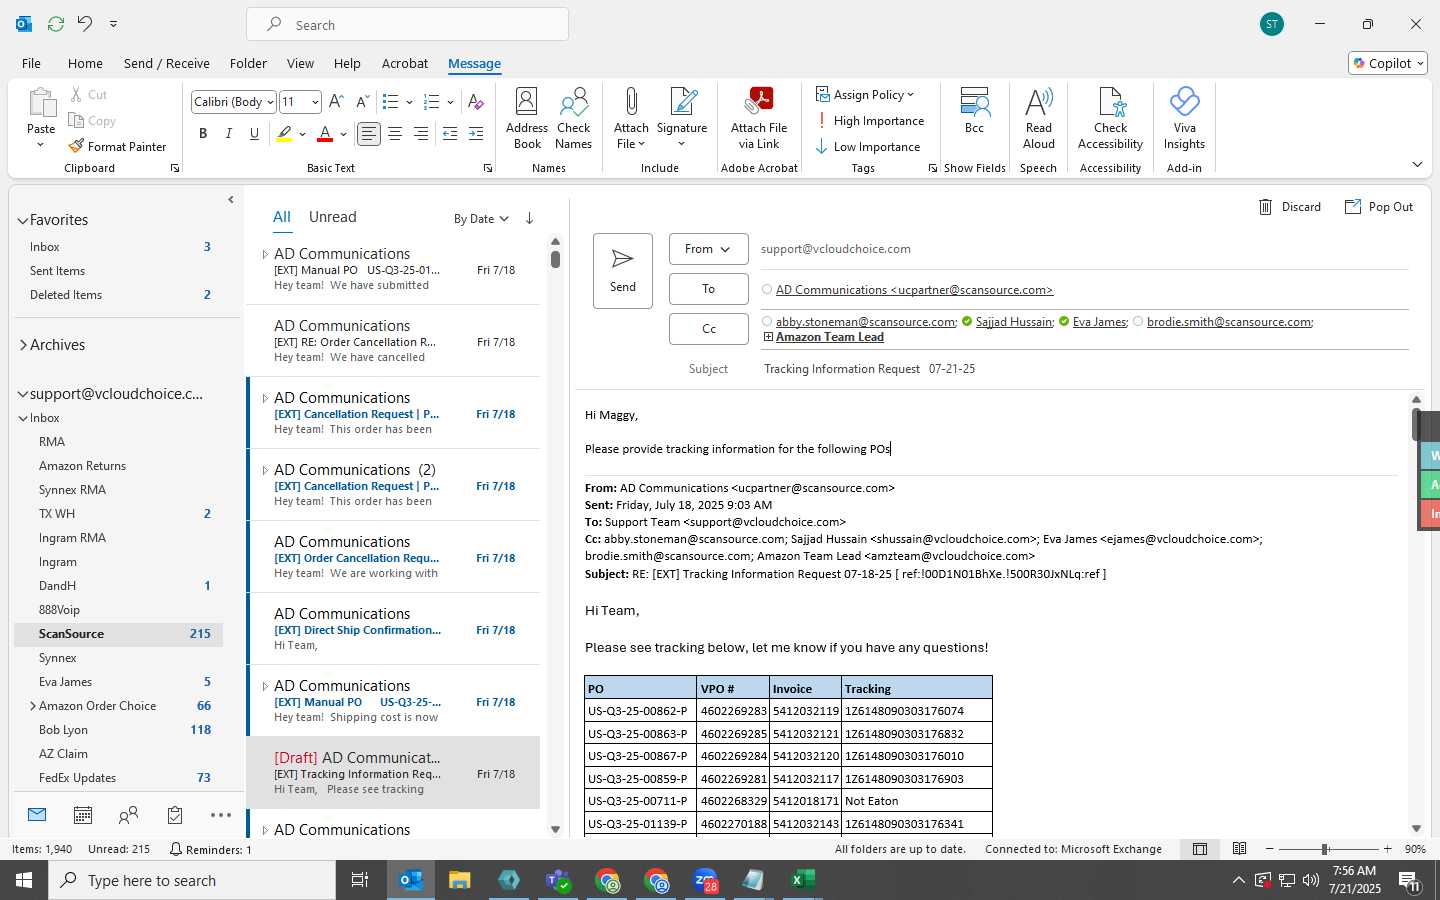
Task: Increase the font size
Action: 336,101
